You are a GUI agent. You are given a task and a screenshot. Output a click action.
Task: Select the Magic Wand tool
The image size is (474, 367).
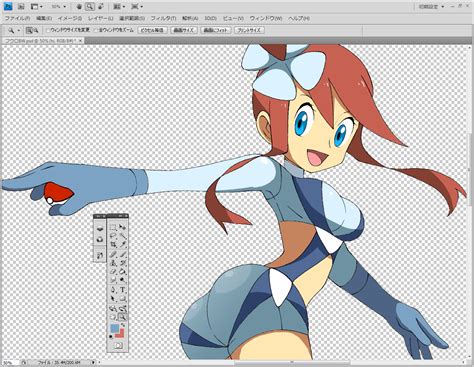tap(123, 236)
